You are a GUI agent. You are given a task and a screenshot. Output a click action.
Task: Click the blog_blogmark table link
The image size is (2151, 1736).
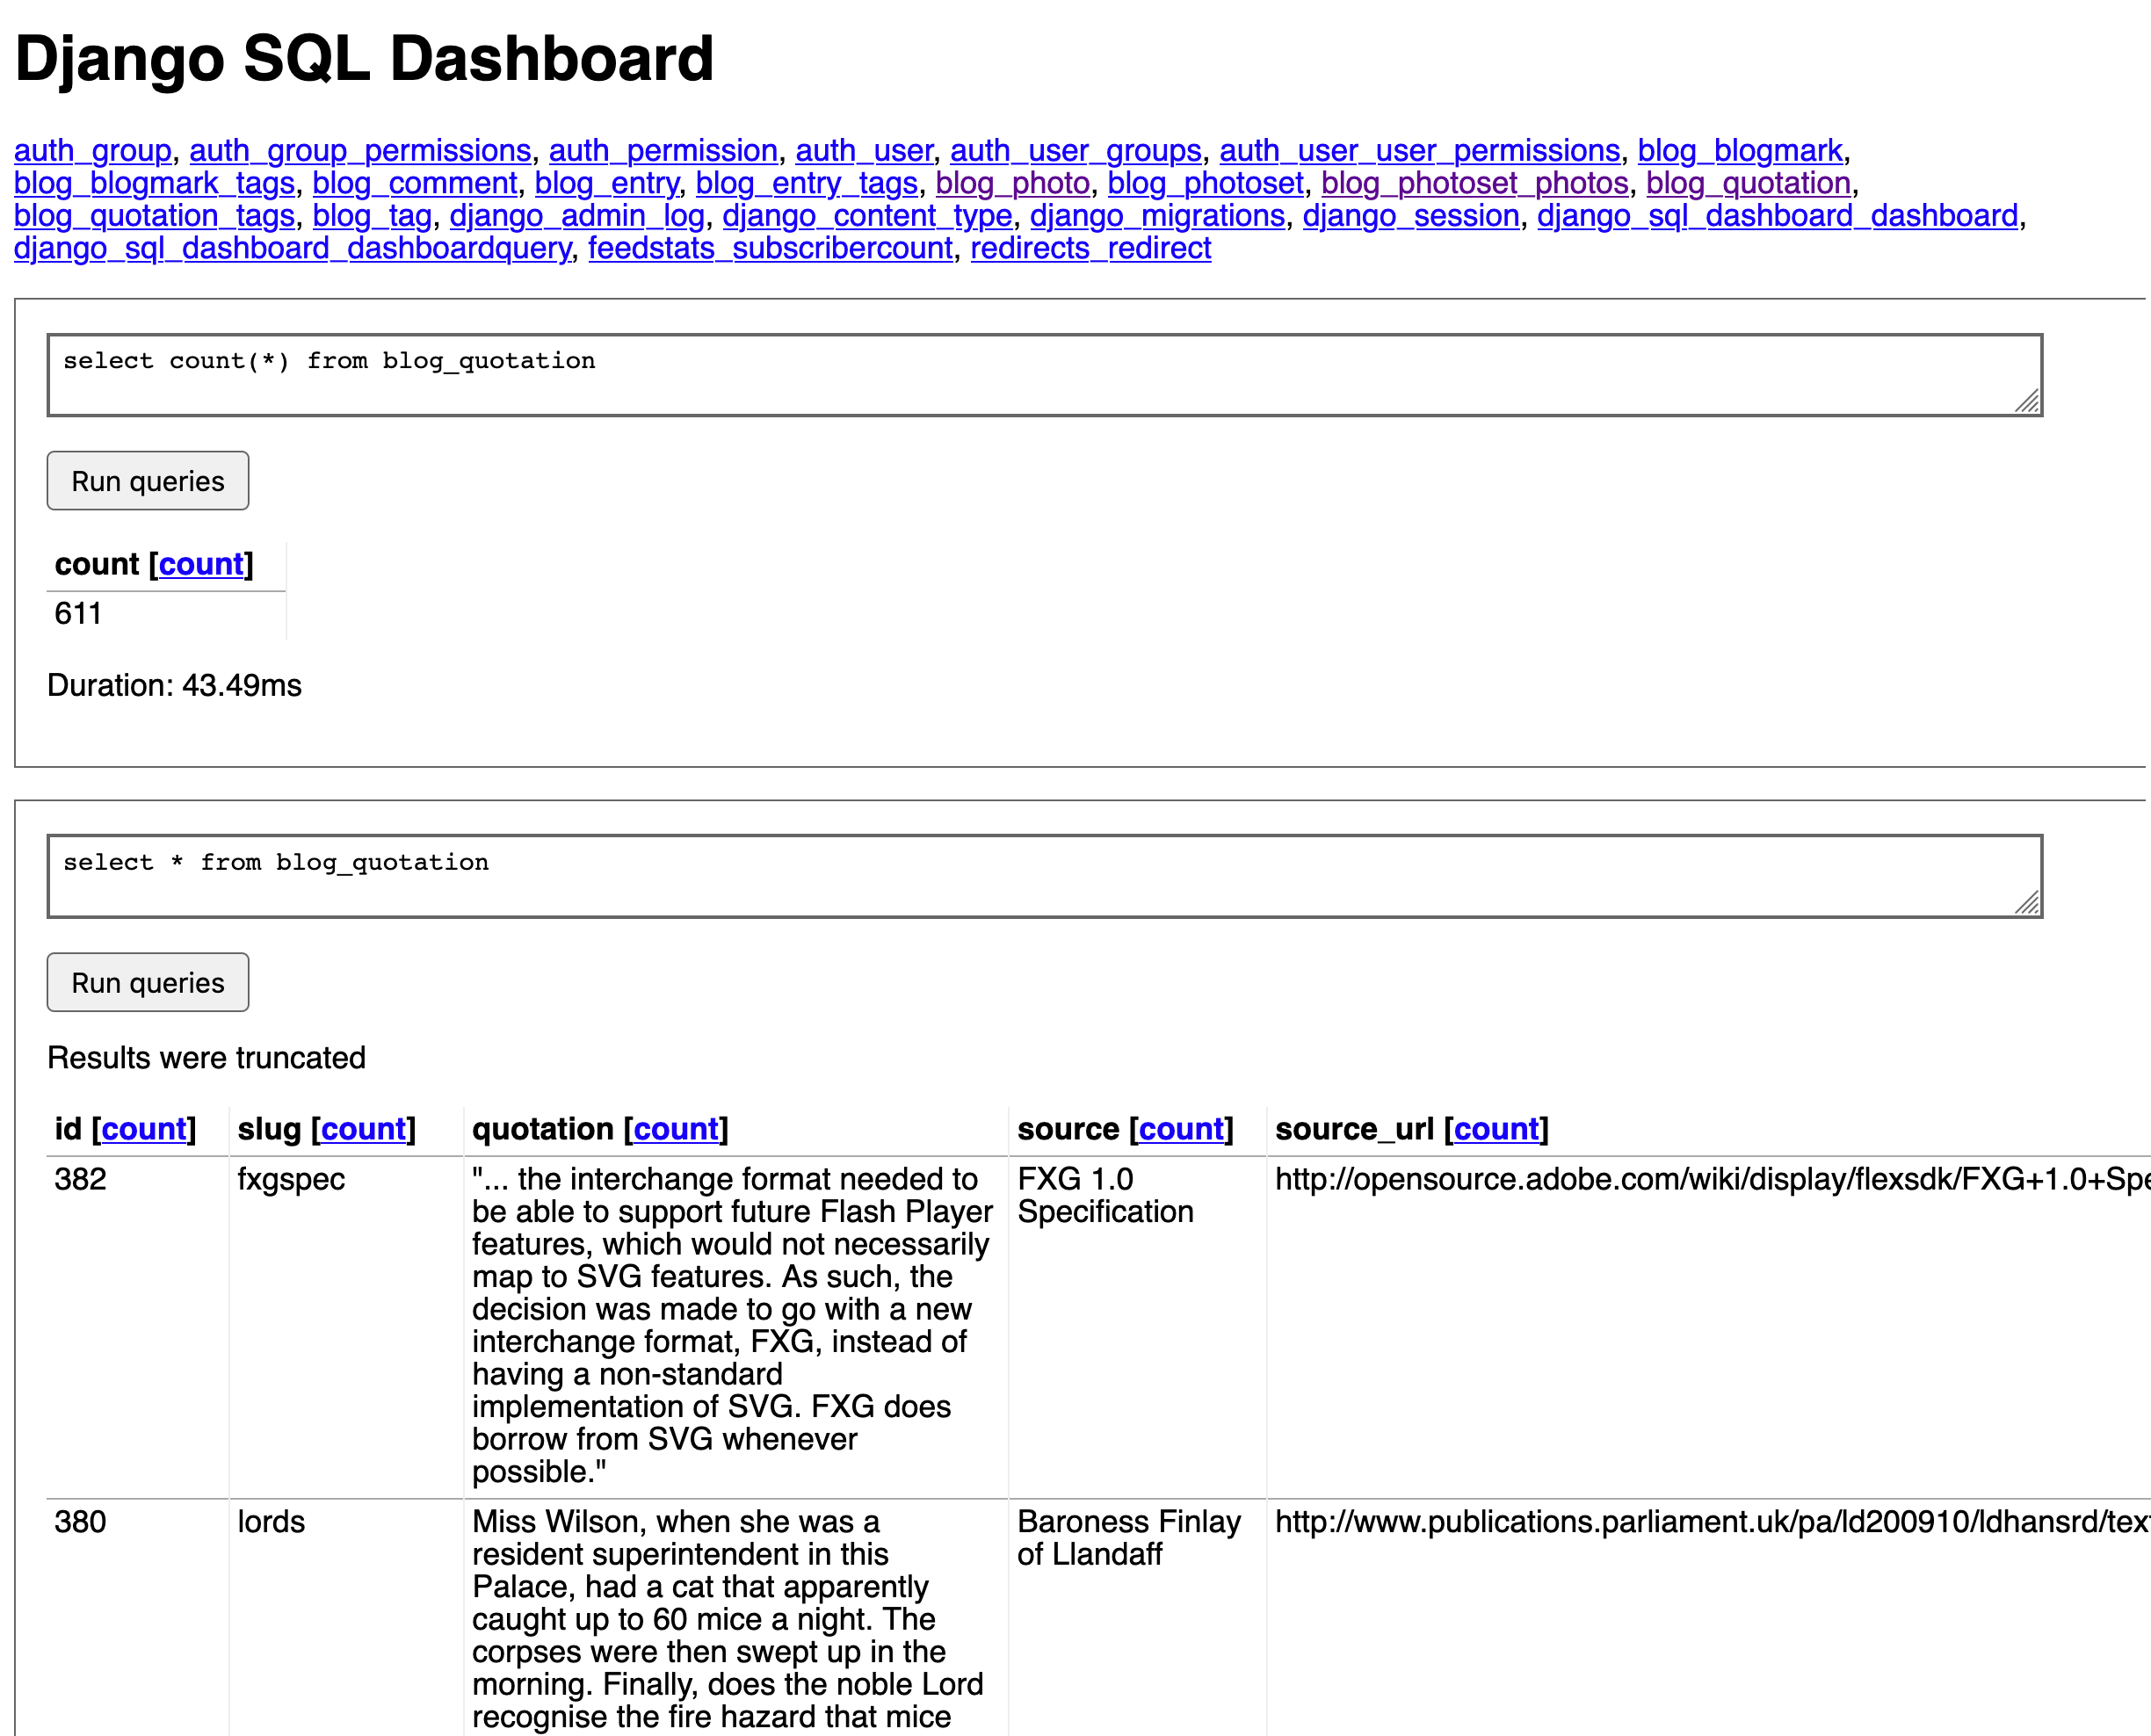tap(1739, 151)
